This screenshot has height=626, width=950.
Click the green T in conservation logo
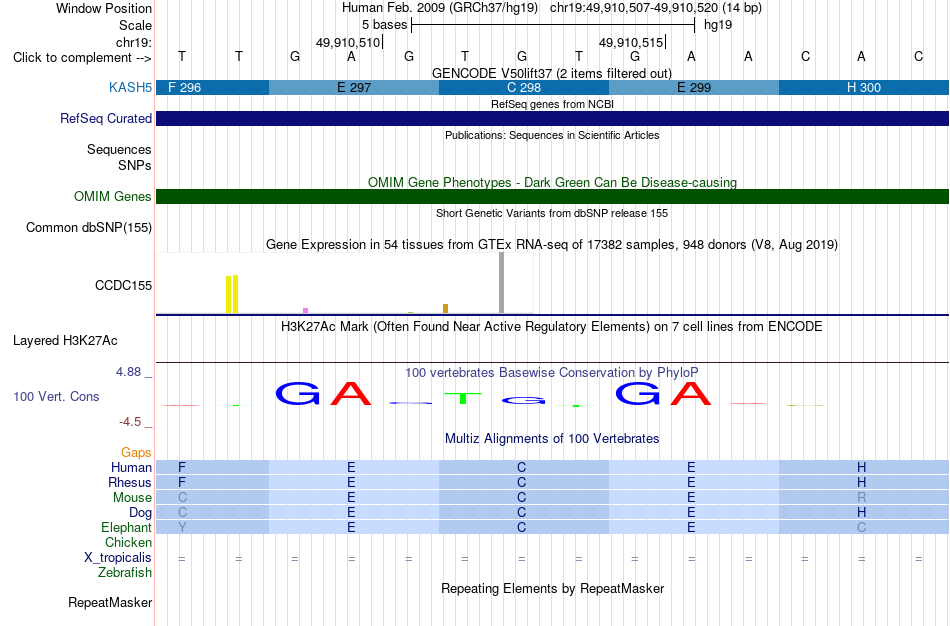[x=463, y=398]
